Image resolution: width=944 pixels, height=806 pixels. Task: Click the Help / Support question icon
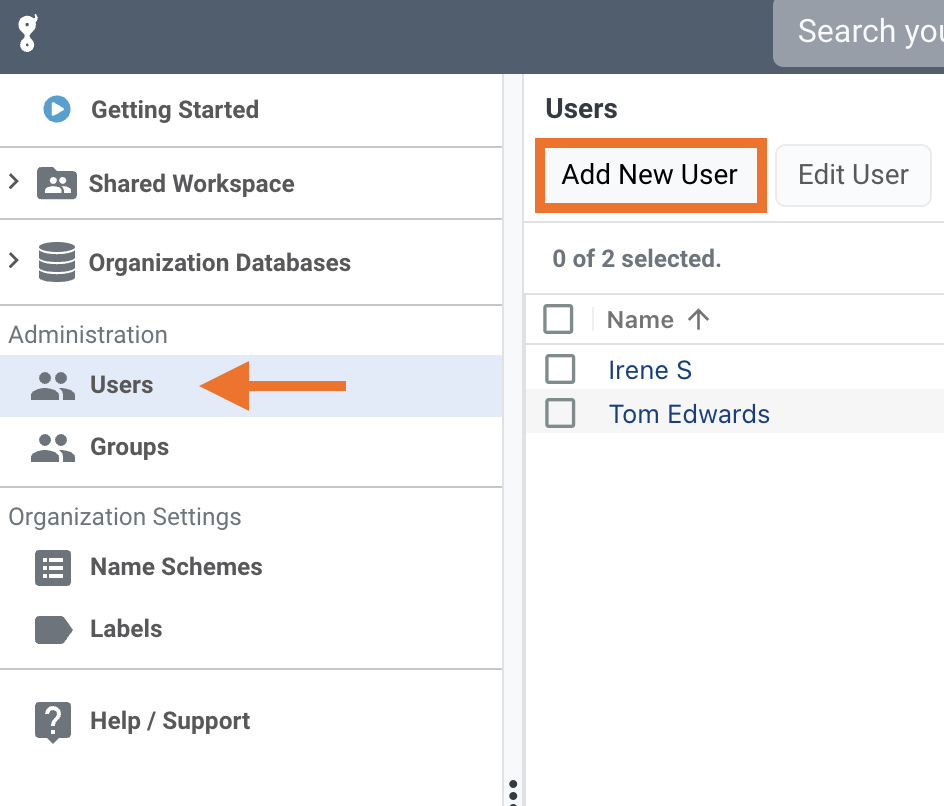click(x=53, y=721)
